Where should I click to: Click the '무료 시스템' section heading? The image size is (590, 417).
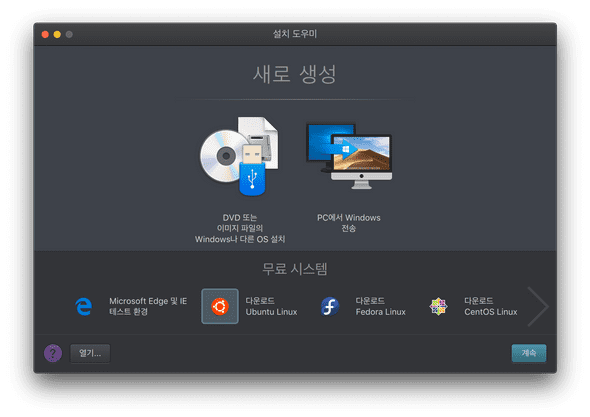tap(295, 269)
